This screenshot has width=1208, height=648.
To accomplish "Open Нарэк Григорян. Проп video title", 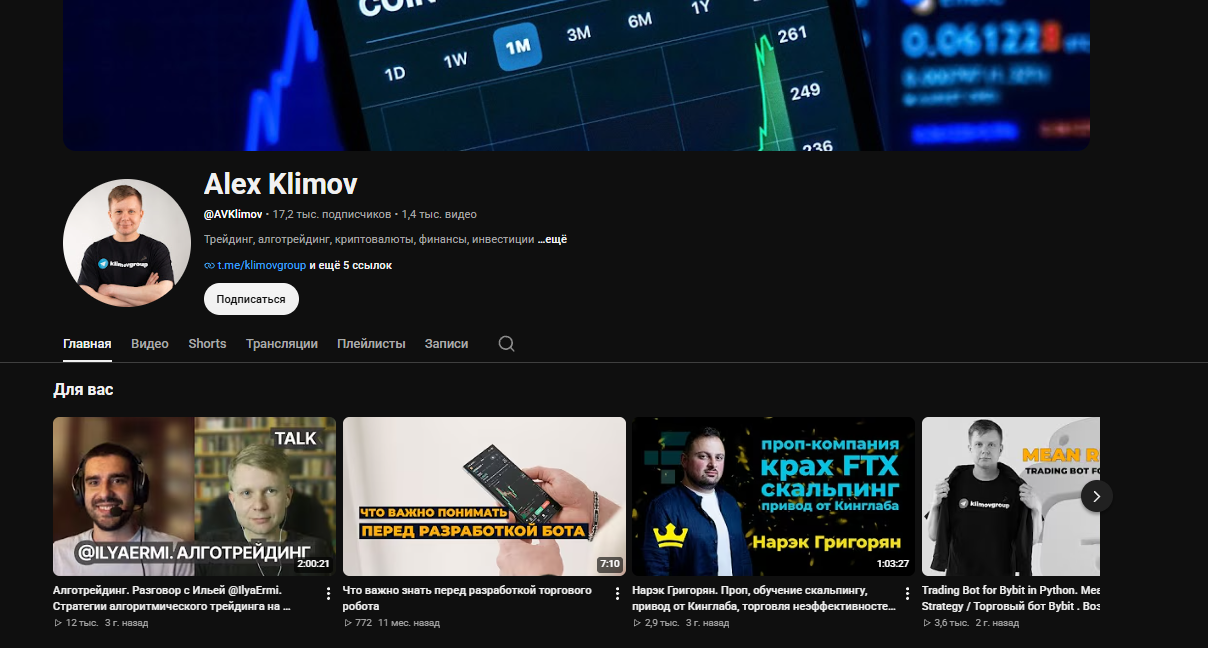I will point(764,598).
